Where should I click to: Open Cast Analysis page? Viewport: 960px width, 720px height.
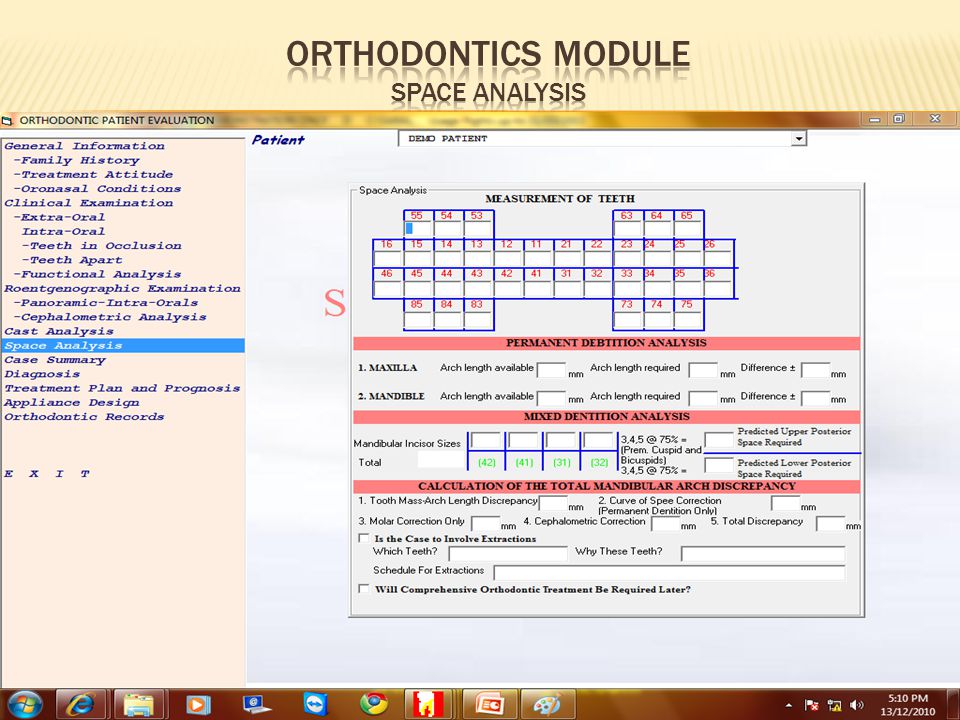(59, 331)
